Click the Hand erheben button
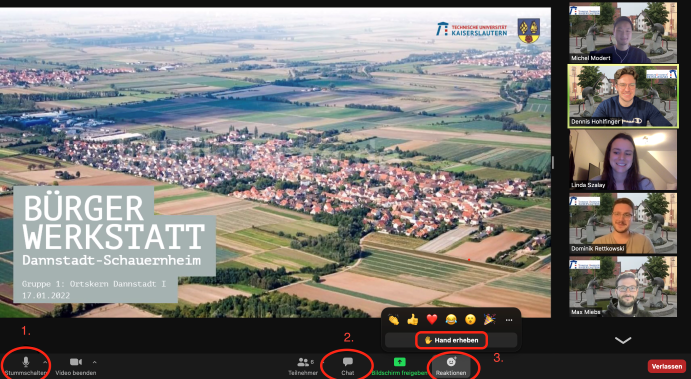Viewport: 691px width, 379px height. [451, 340]
